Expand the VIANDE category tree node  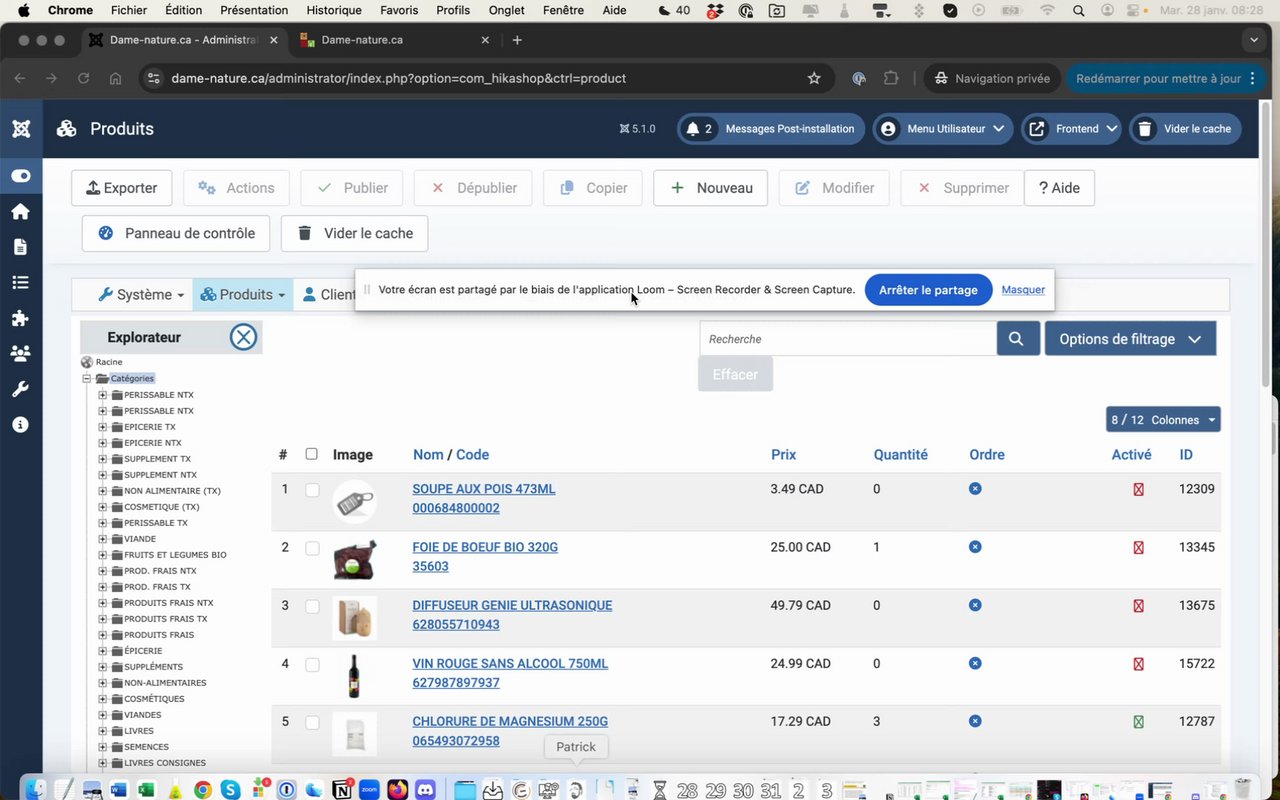click(x=102, y=539)
